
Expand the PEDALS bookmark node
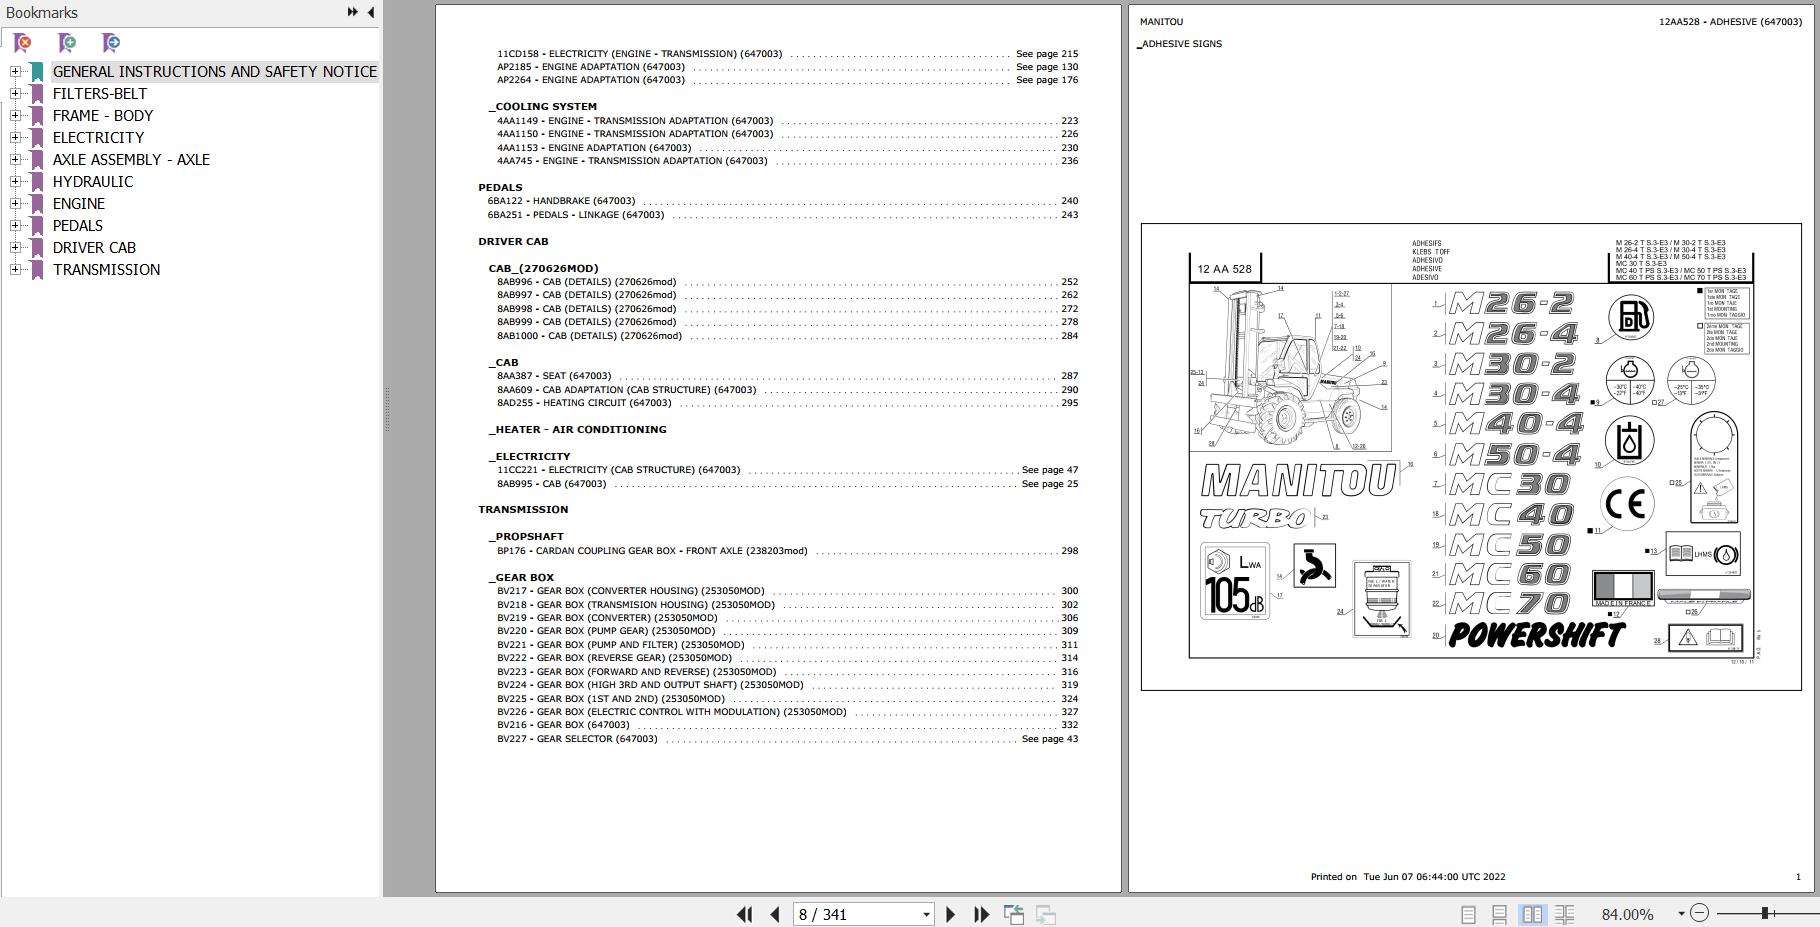point(15,225)
